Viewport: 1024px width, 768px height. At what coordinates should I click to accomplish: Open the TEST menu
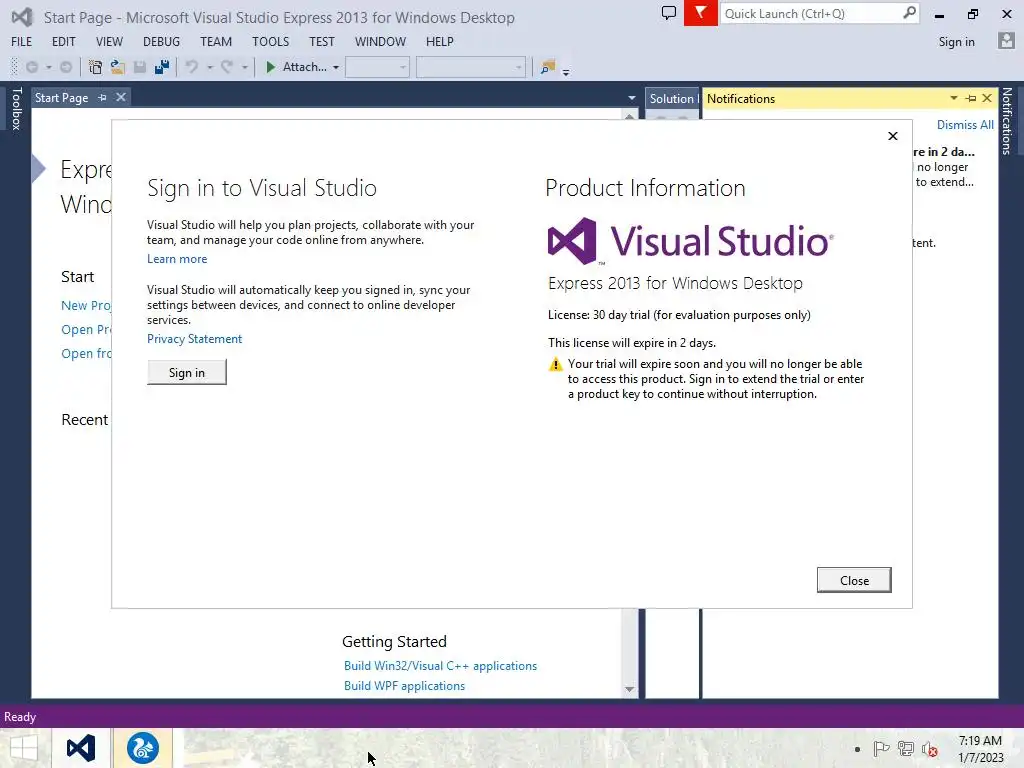click(x=321, y=41)
